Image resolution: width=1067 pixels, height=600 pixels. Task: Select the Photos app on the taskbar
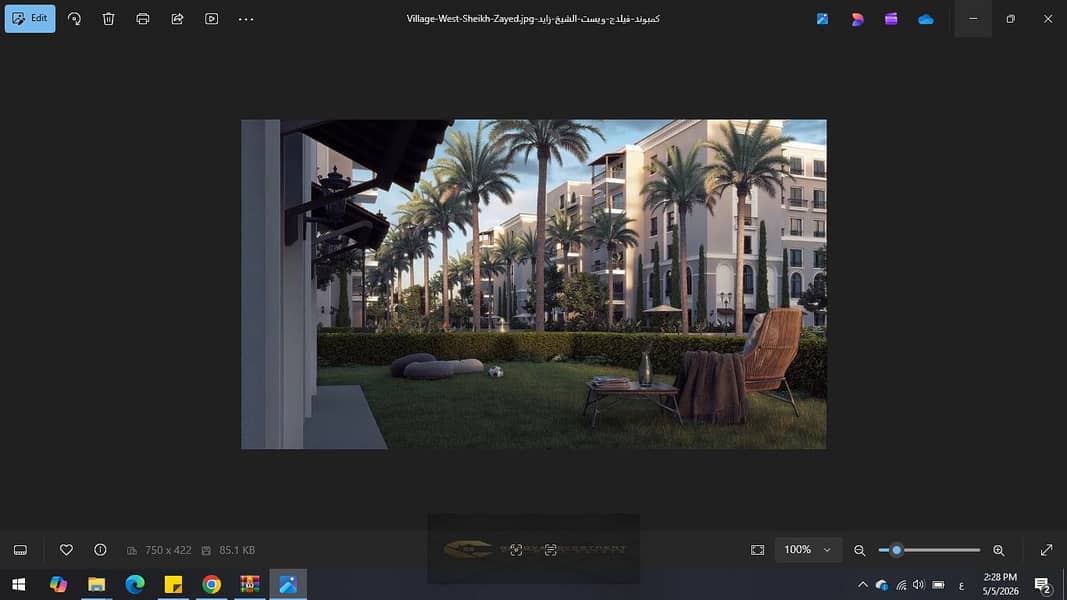click(x=288, y=584)
